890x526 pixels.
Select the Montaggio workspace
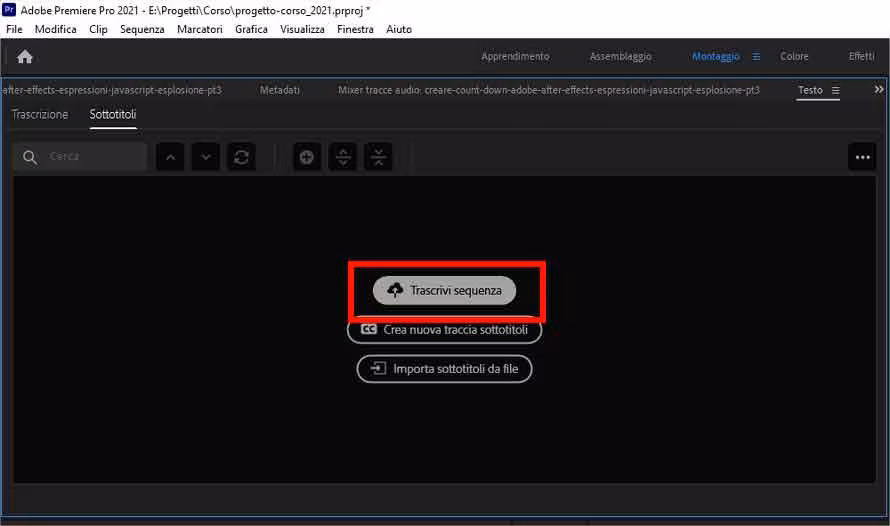[x=716, y=57]
